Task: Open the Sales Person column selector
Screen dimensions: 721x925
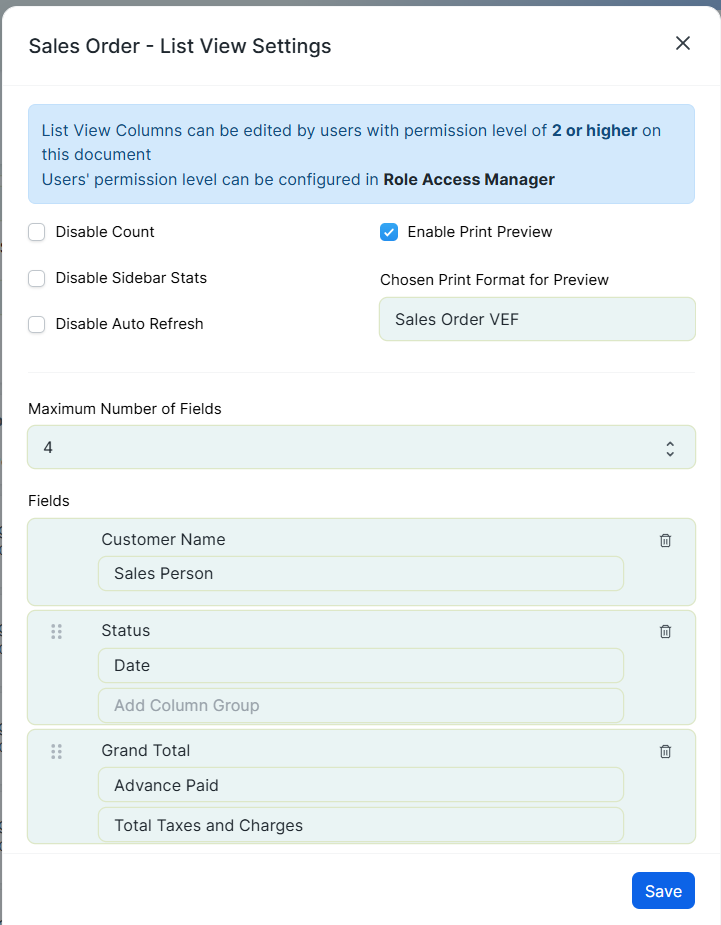Action: [360, 573]
